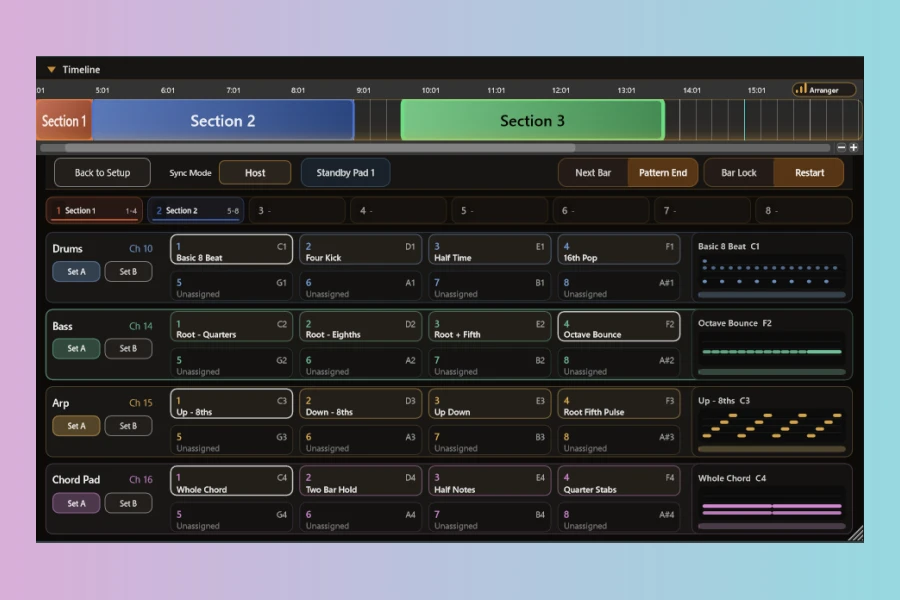
Task: Select the Section 3 timeline block
Action: (x=532, y=121)
